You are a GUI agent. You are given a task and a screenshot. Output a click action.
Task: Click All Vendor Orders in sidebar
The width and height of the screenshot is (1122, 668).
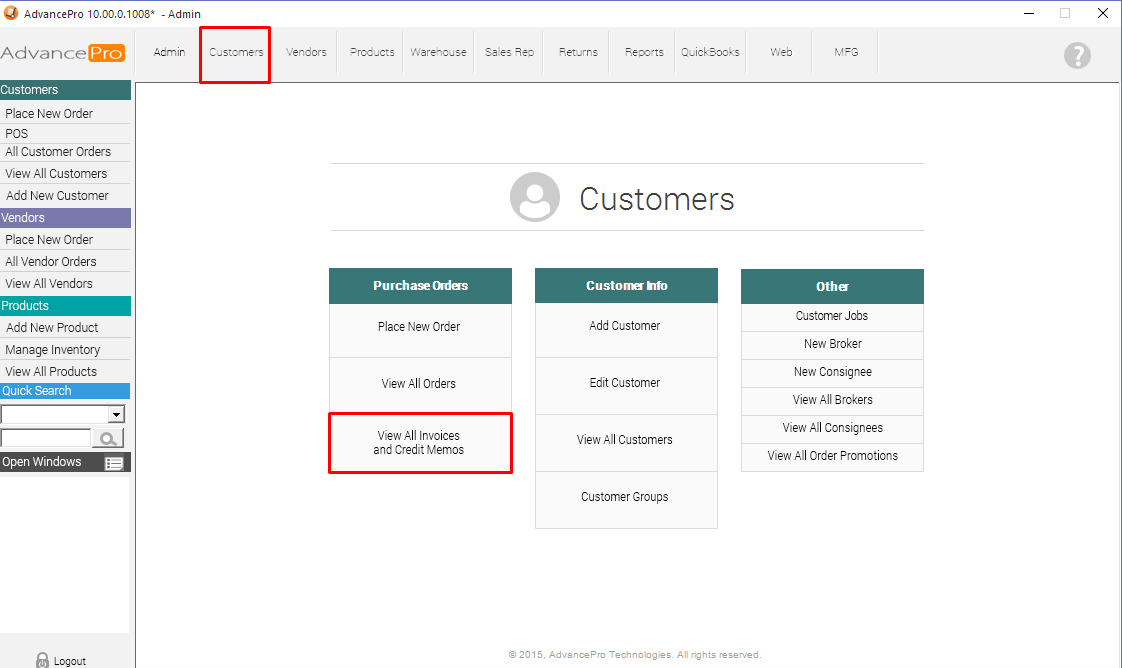(x=51, y=262)
